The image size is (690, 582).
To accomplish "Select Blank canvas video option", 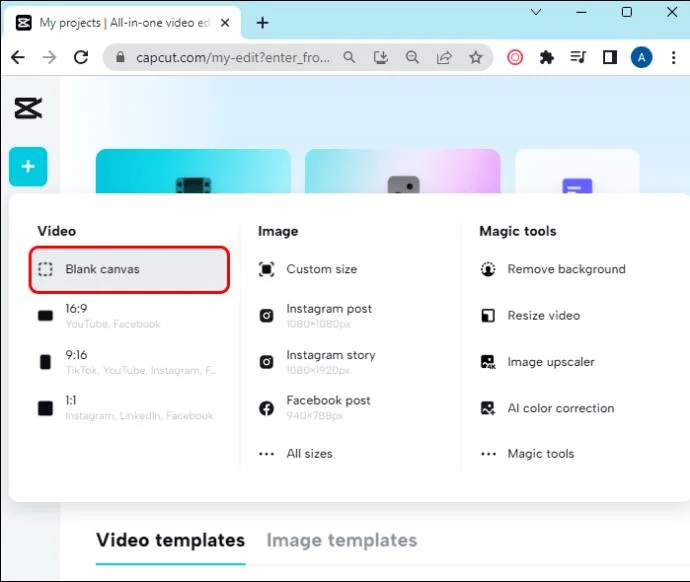I will 129,269.
